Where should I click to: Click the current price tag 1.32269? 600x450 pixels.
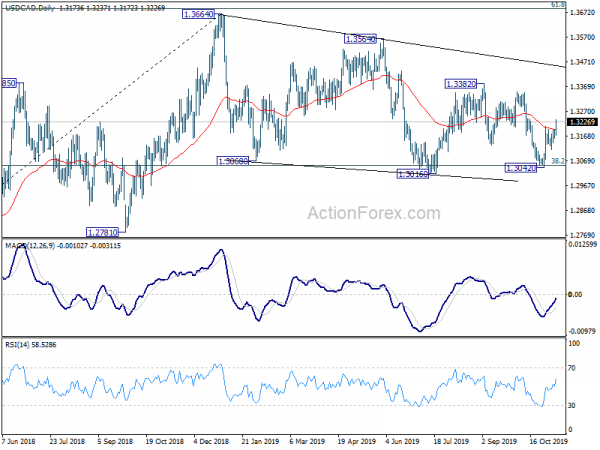(x=582, y=122)
